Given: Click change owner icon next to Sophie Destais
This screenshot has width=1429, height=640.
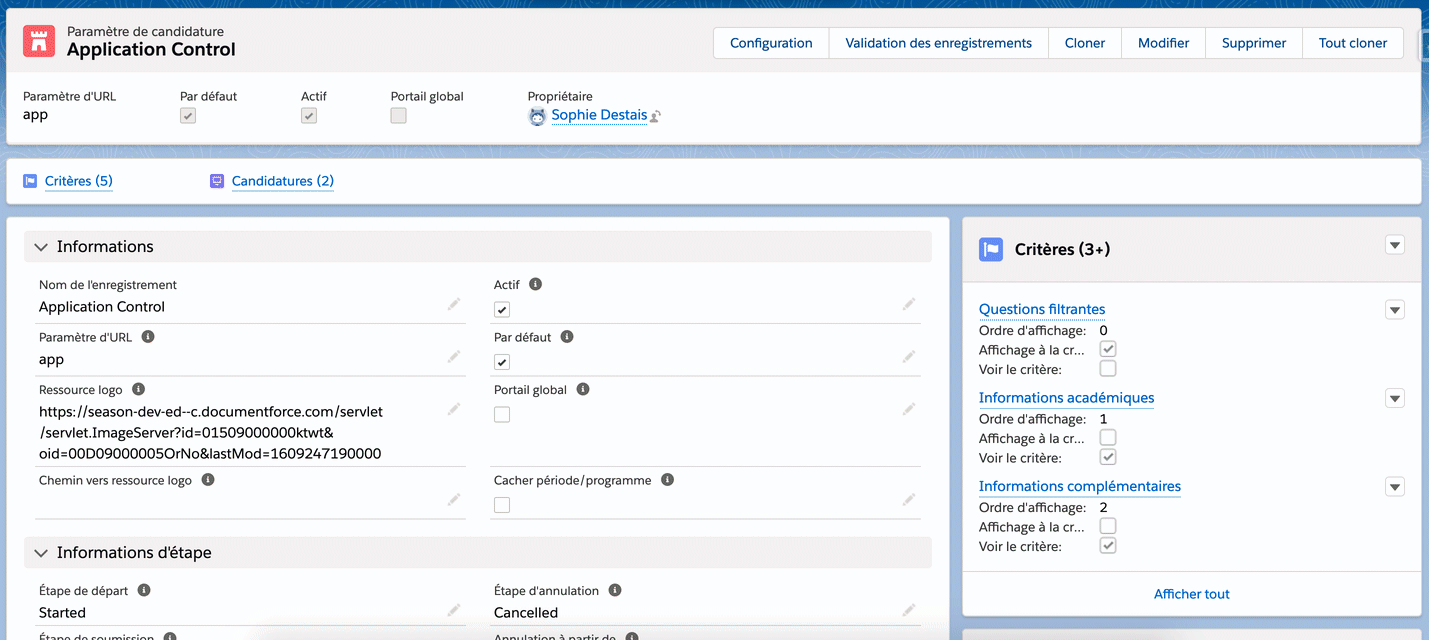Looking at the screenshot, I should pos(656,116).
